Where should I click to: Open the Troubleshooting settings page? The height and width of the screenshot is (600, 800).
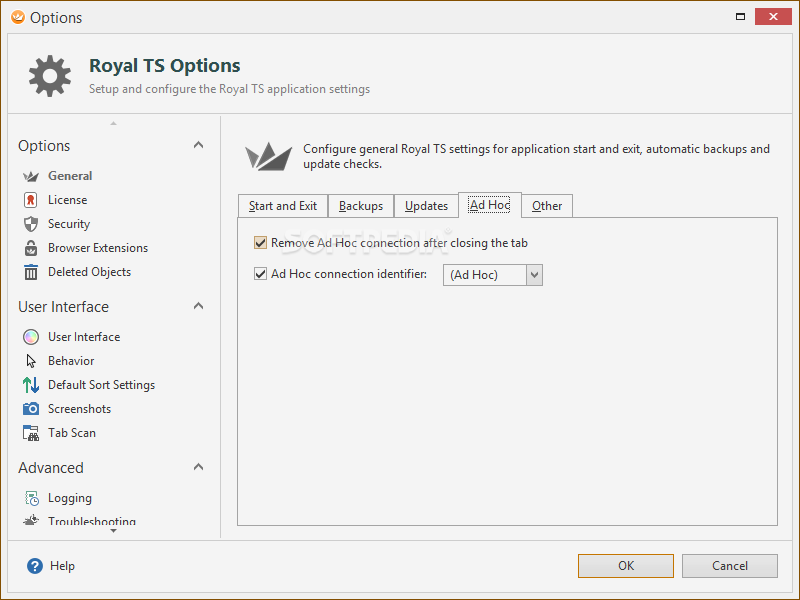click(x=92, y=521)
